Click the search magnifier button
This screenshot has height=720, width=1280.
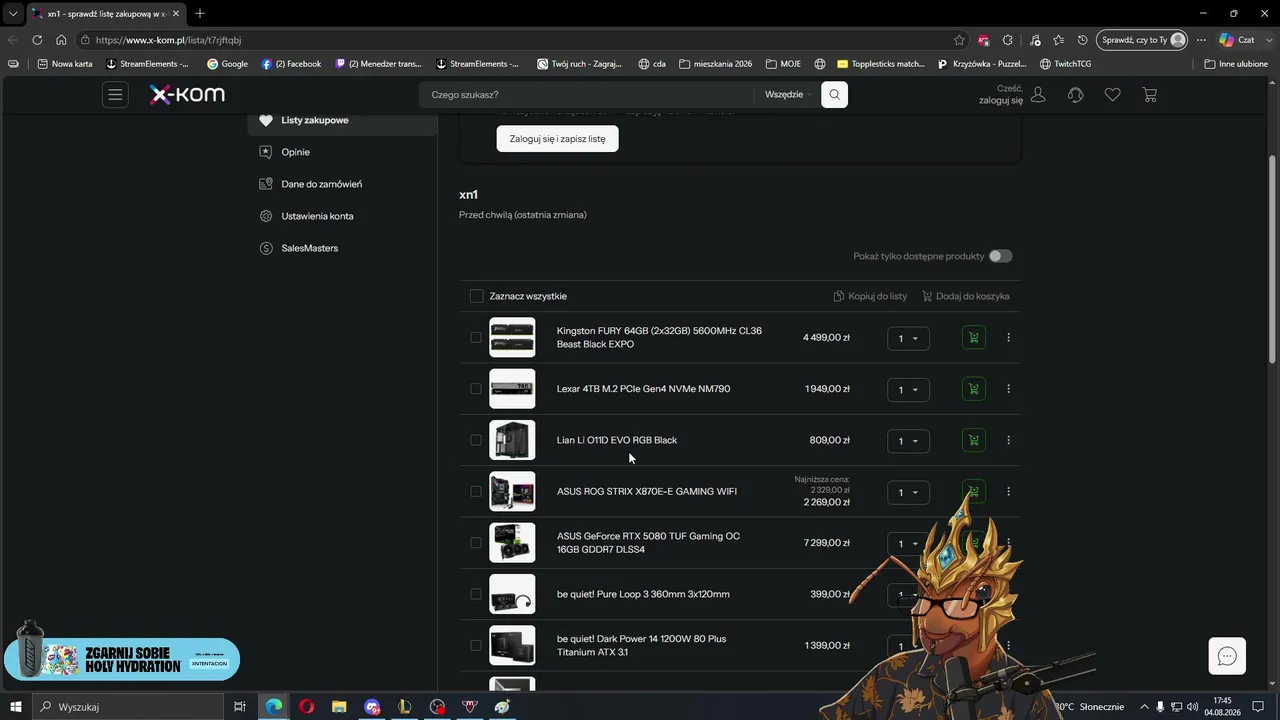pyautogui.click(x=834, y=95)
